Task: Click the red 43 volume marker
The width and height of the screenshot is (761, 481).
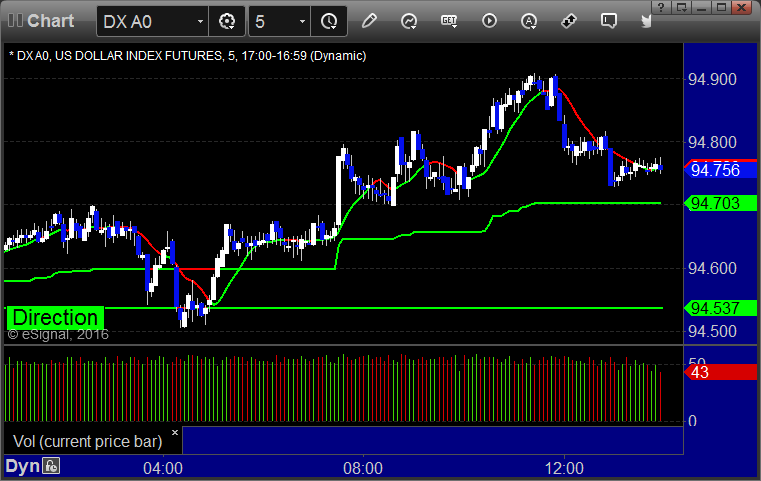Action: tap(720, 372)
